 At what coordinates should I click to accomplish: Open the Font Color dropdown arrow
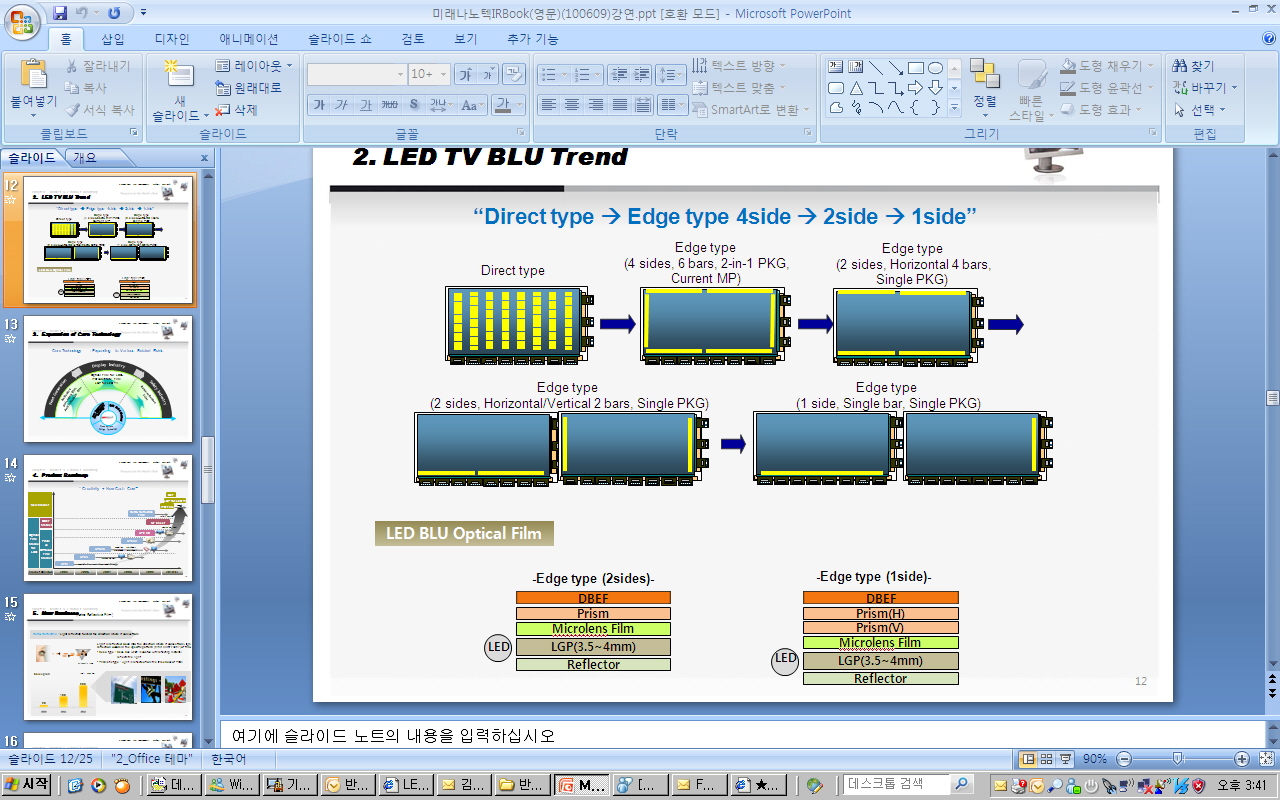[x=521, y=104]
